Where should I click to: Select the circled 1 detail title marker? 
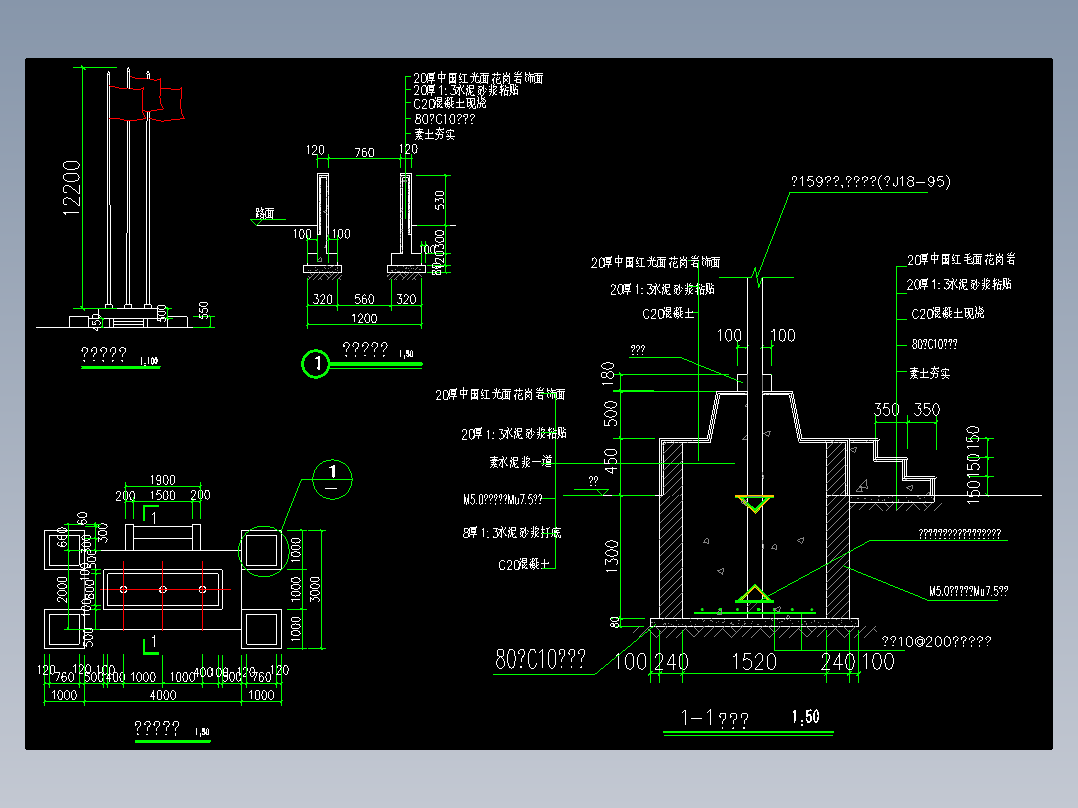click(316, 363)
